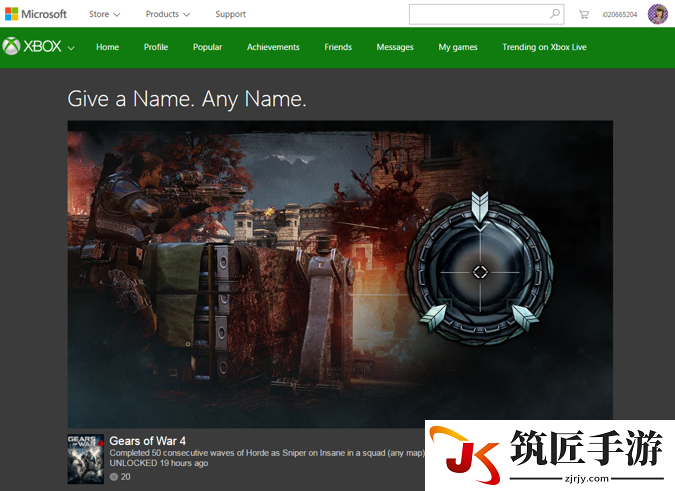Go to My games tab
This screenshot has height=491, width=675.
click(x=458, y=47)
